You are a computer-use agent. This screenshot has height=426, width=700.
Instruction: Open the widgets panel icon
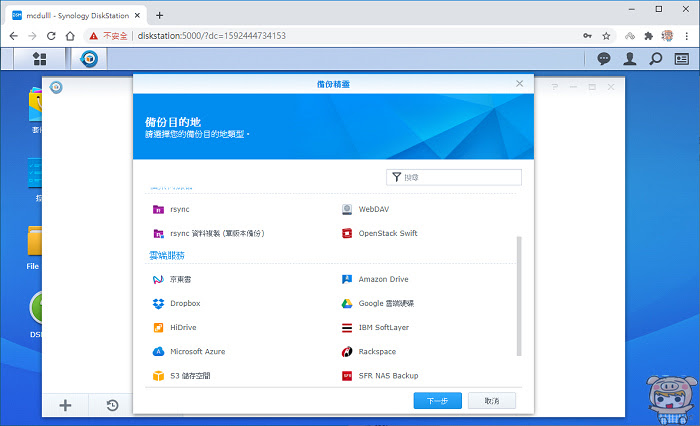point(682,58)
